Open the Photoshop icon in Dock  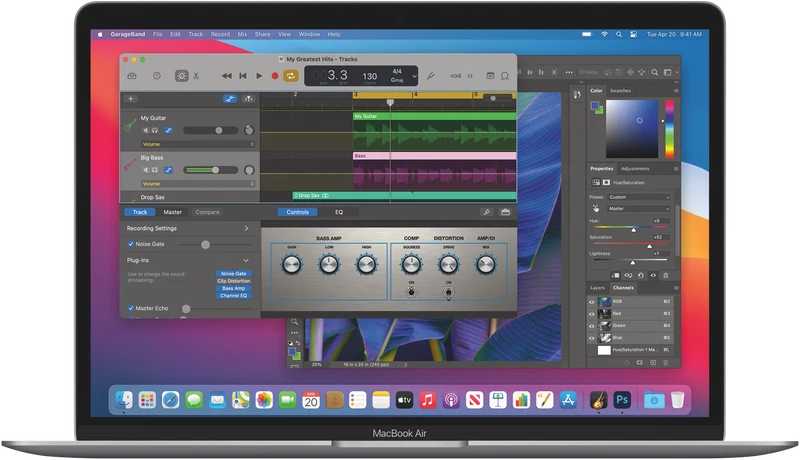pos(622,400)
